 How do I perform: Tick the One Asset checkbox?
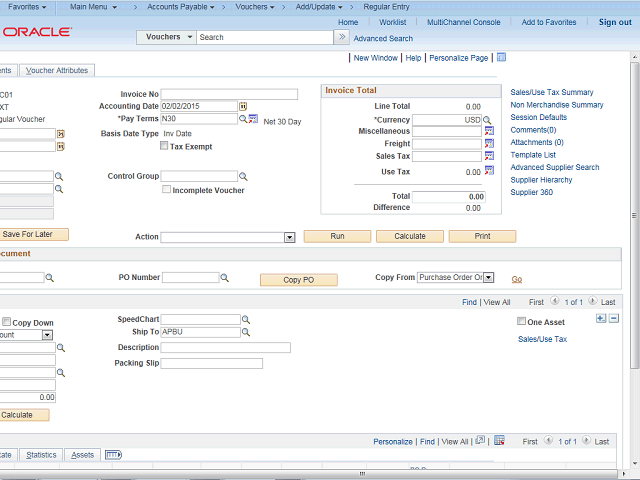point(521,322)
